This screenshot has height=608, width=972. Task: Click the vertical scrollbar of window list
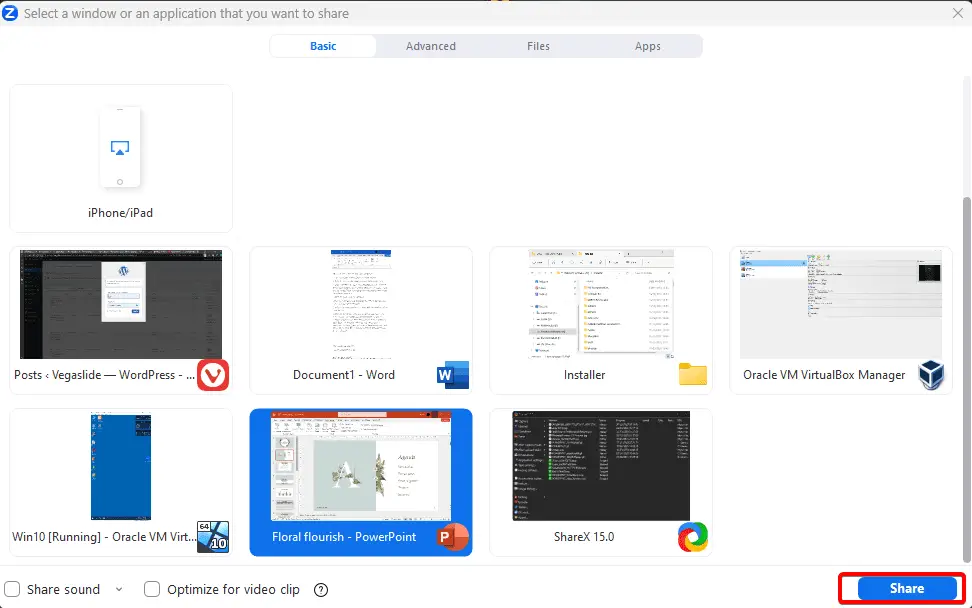coord(966,378)
